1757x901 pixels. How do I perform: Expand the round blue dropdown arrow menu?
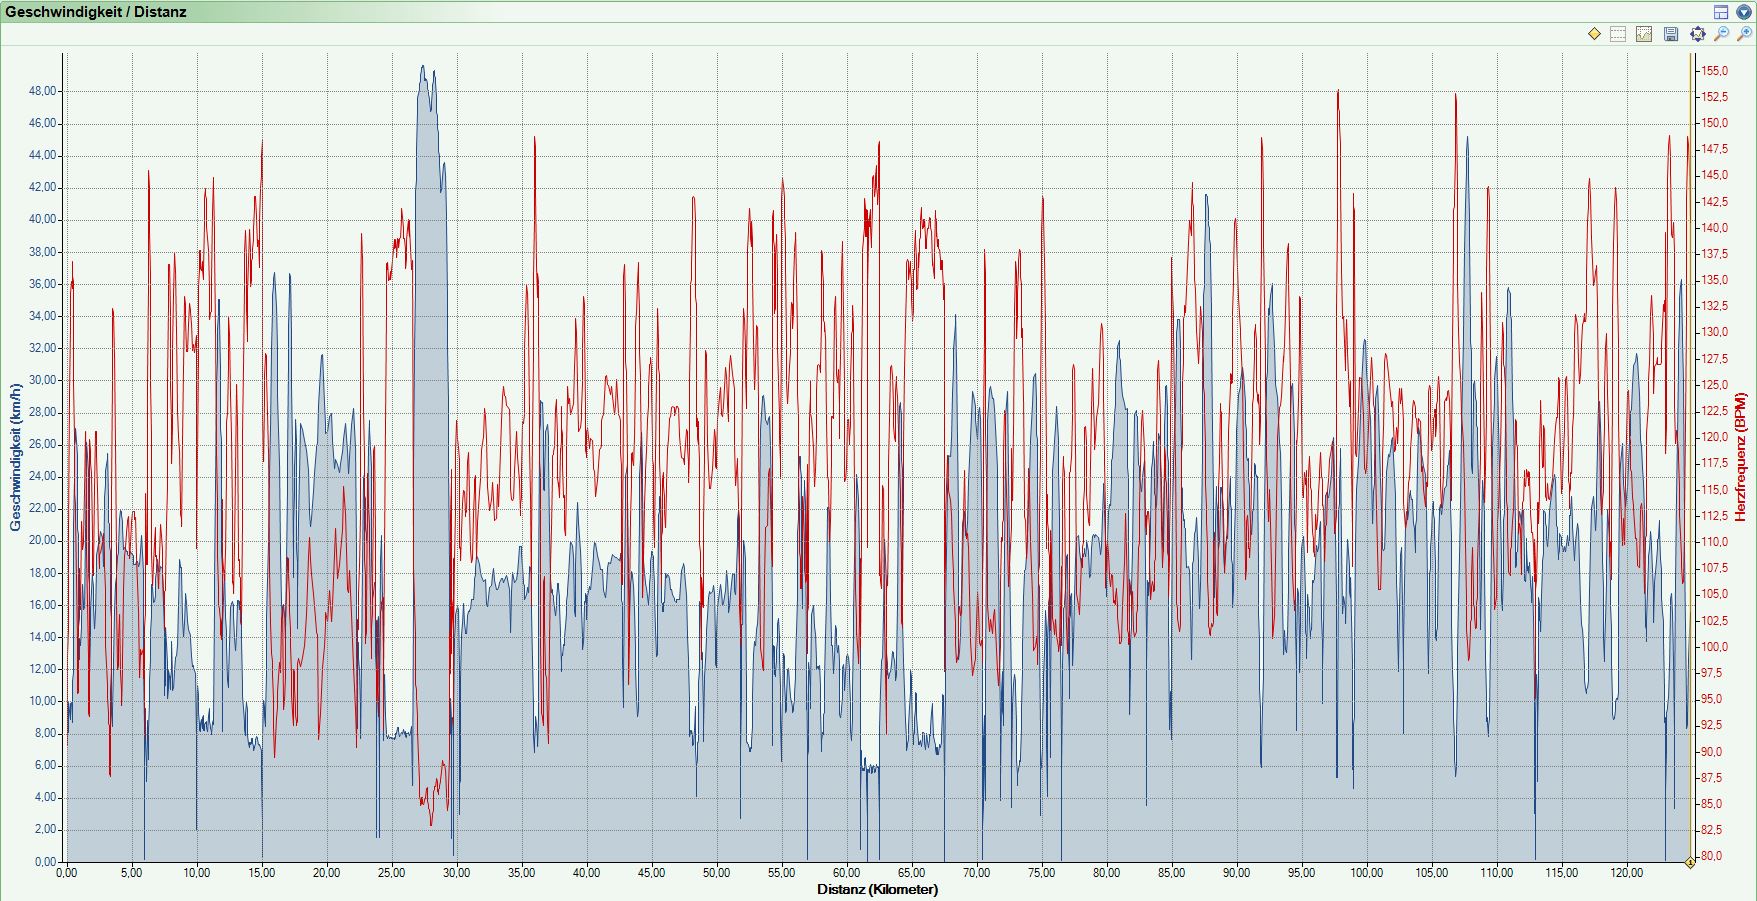pos(1743,12)
